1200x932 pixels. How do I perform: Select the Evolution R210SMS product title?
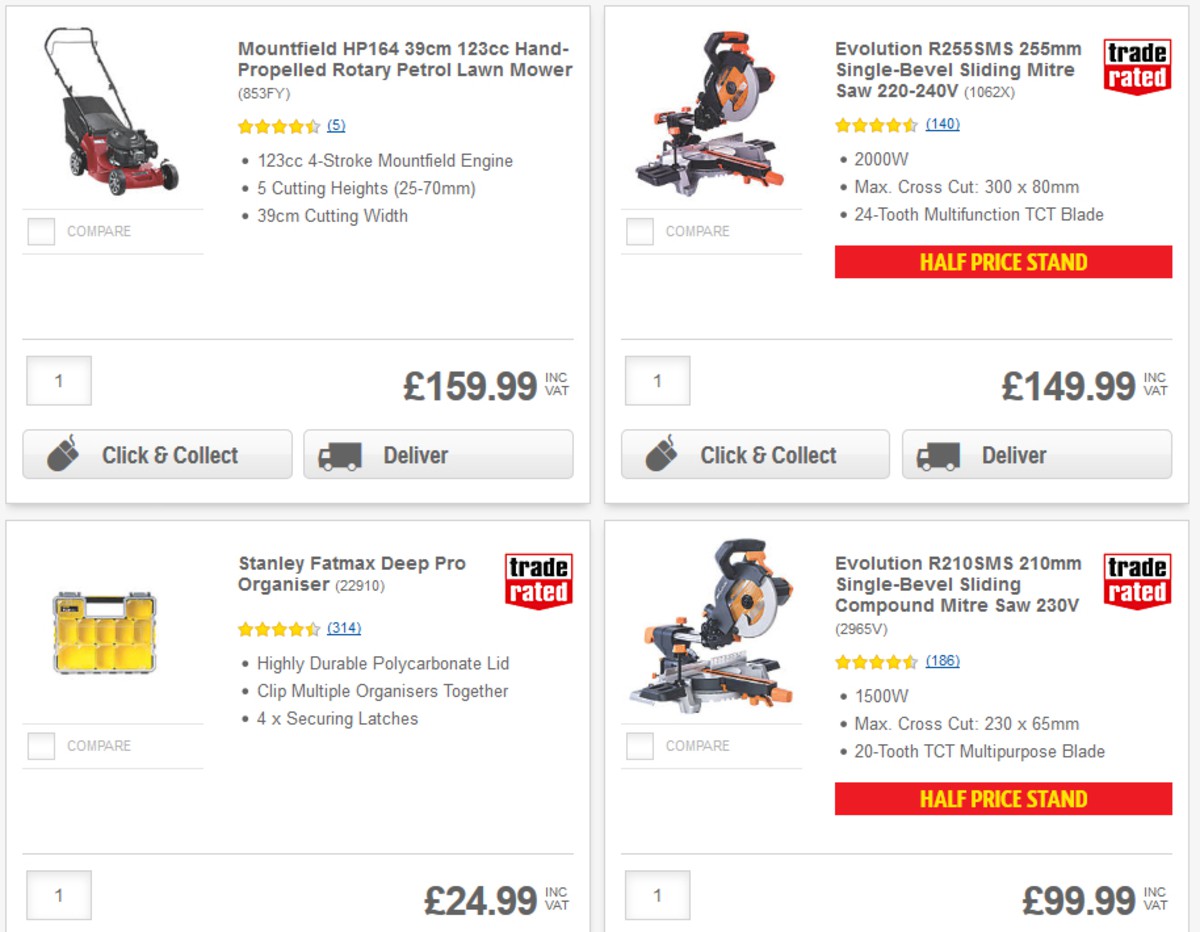[x=960, y=585]
